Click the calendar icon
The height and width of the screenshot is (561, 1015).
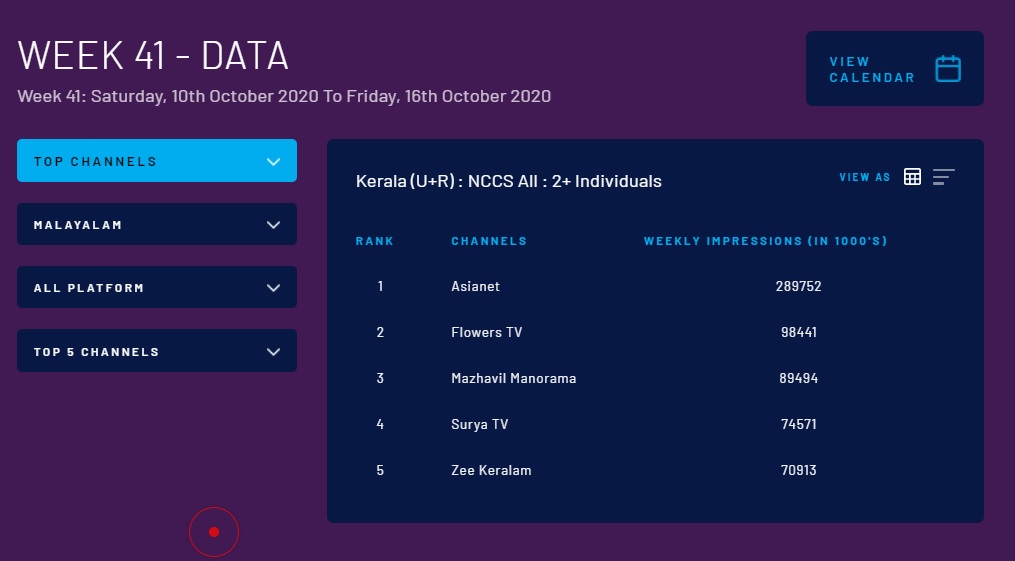(x=947, y=69)
